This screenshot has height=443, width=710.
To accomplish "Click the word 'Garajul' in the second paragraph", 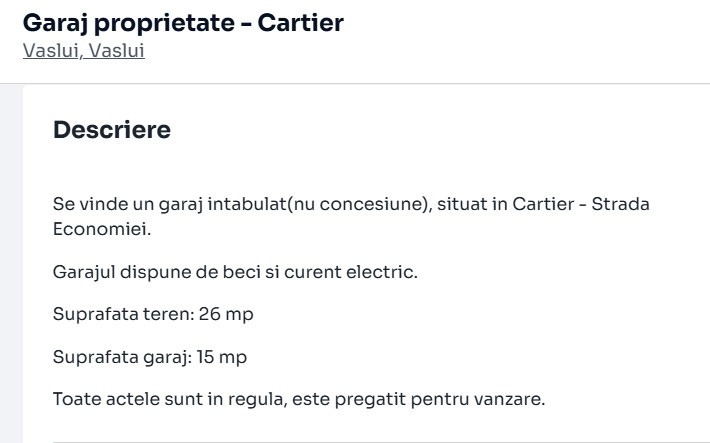I will (x=84, y=272).
